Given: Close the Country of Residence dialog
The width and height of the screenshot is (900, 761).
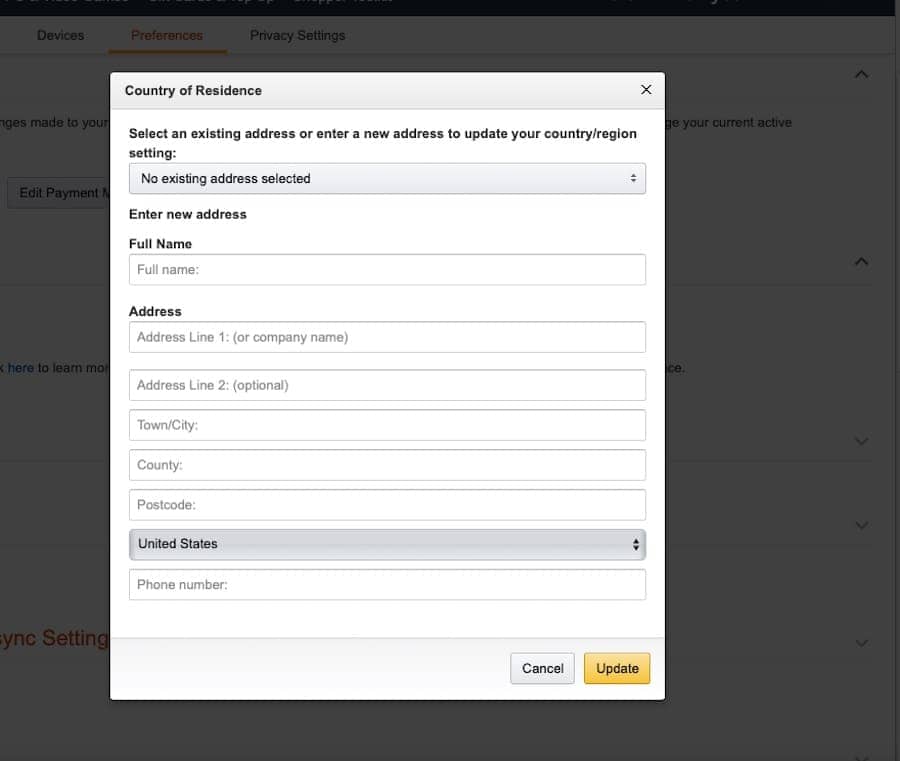Looking at the screenshot, I should (x=646, y=90).
